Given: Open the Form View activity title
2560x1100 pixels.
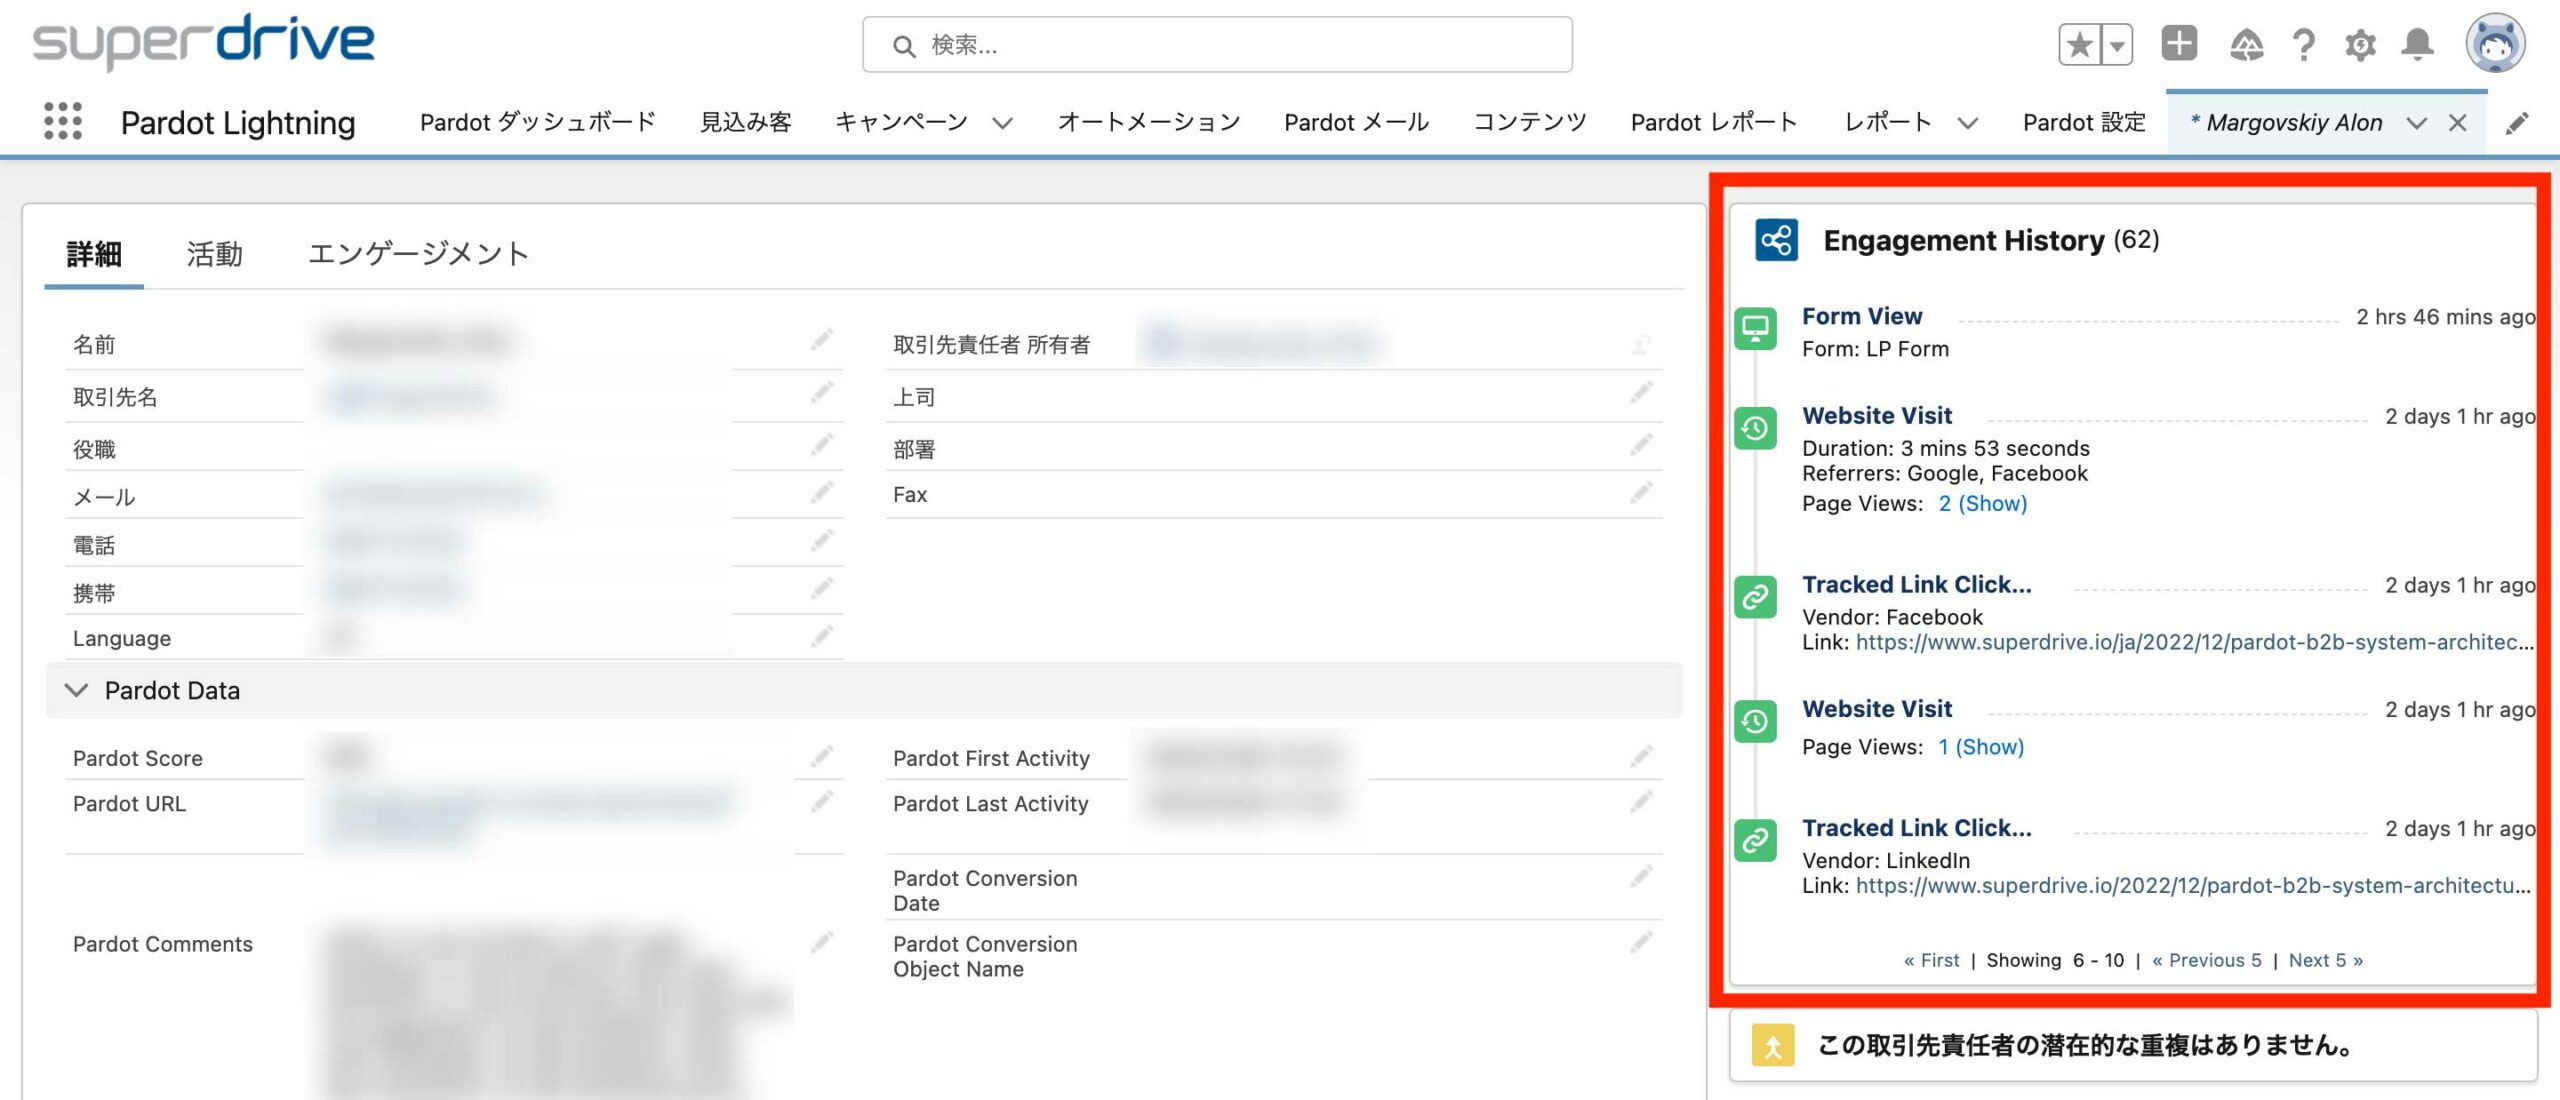Looking at the screenshot, I should tap(1862, 316).
